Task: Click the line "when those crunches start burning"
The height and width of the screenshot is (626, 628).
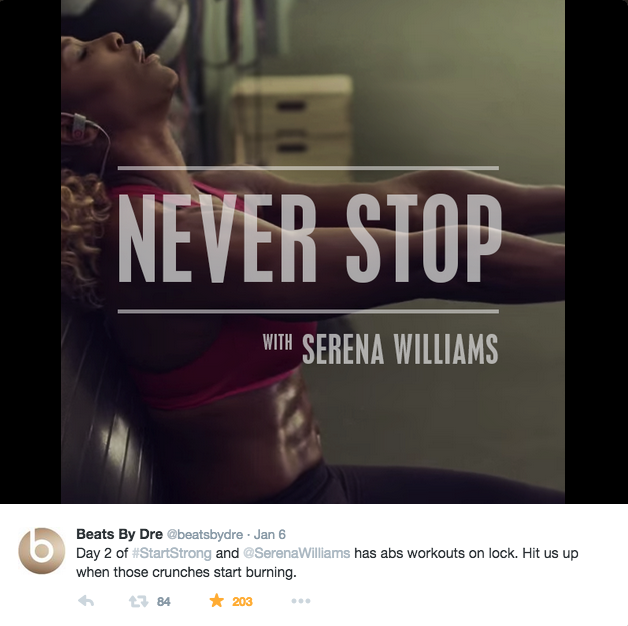Action: pyautogui.click(x=186, y=572)
